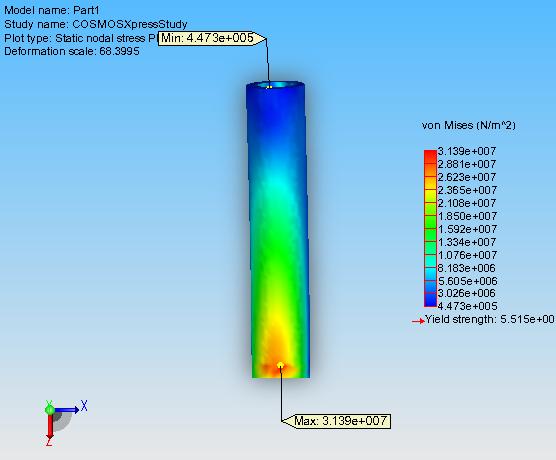
Task: Click the maximum stress node marker on the tube
Action: (x=280, y=365)
